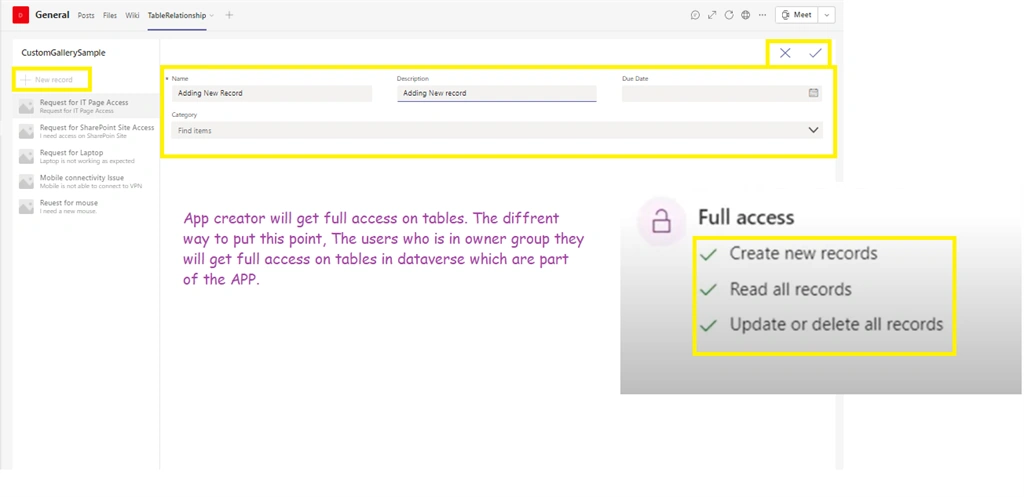The image size is (1024, 497).
Task: Open more options ellipsis in top bar
Action: (762, 15)
